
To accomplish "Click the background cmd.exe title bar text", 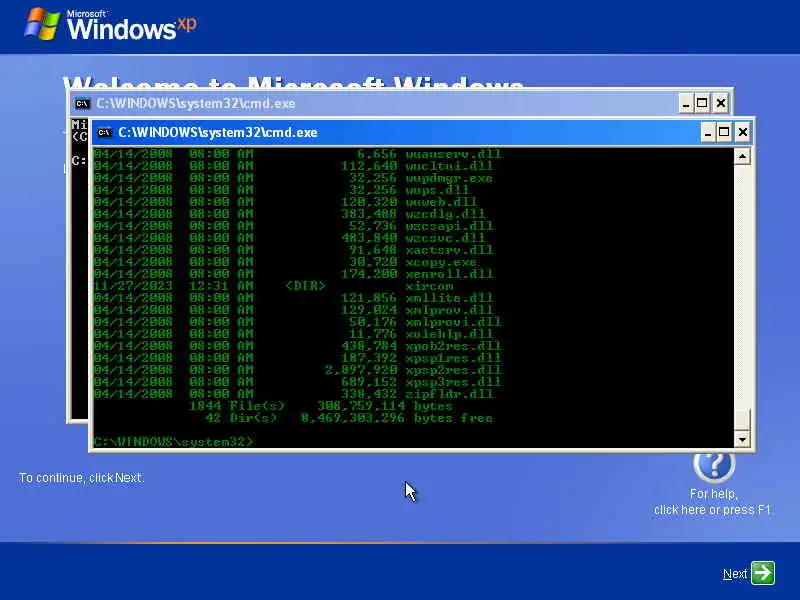I will [x=196, y=104].
